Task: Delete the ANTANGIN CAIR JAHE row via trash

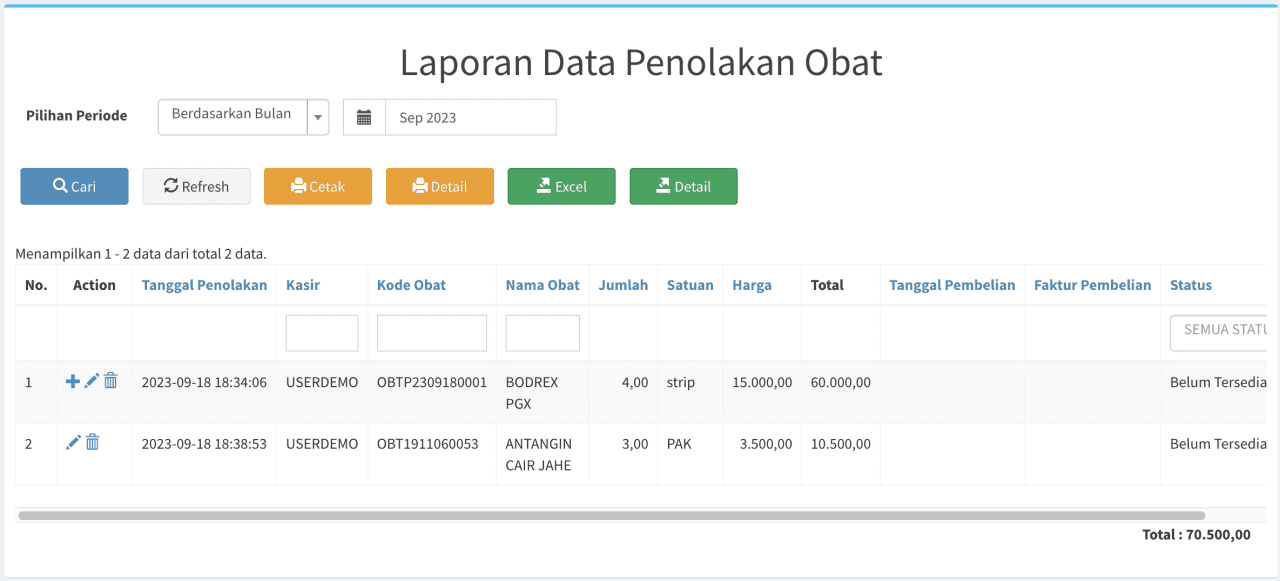Action: pyautogui.click(x=92, y=442)
